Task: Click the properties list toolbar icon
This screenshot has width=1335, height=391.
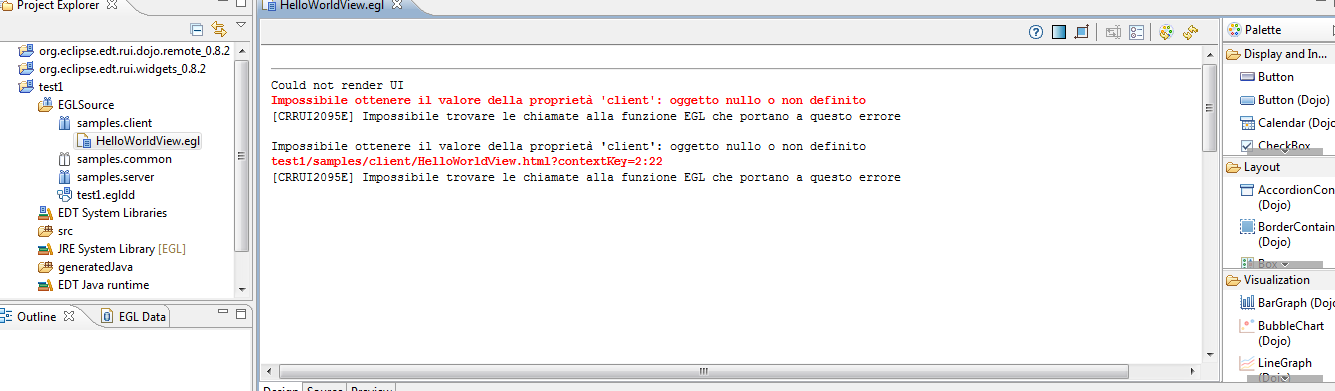Action: coord(1136,32)
